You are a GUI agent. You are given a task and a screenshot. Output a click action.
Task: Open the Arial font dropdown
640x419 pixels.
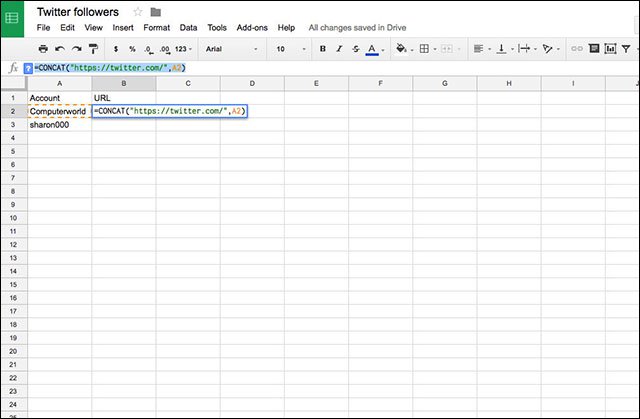(x=231, y=49)
